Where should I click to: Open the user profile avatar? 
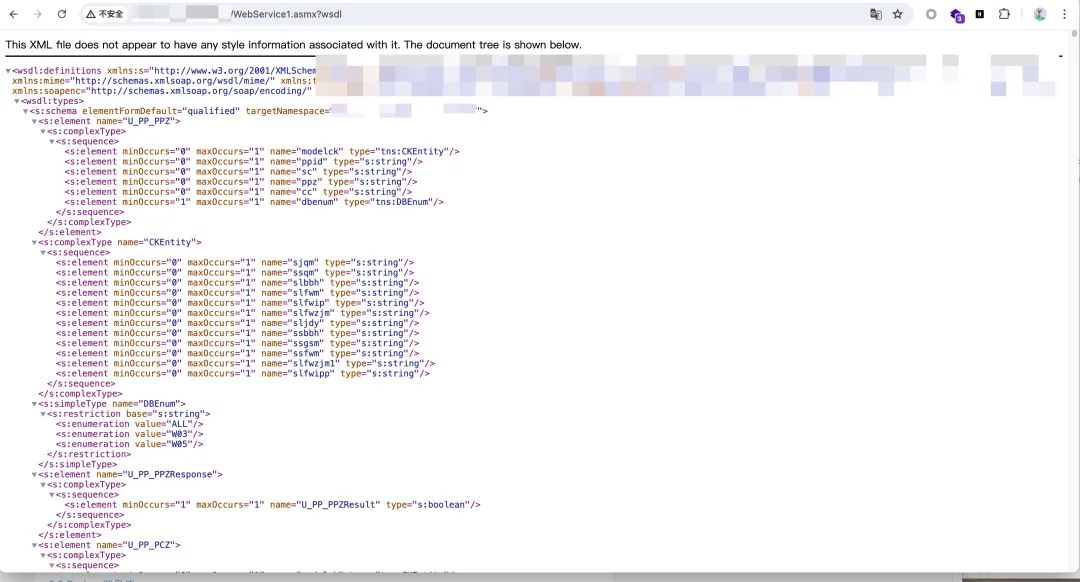1040,15
